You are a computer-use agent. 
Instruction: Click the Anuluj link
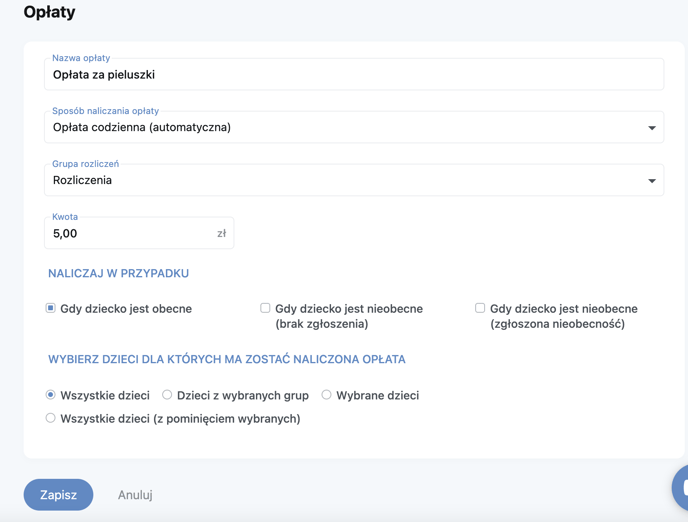point(135,495)
